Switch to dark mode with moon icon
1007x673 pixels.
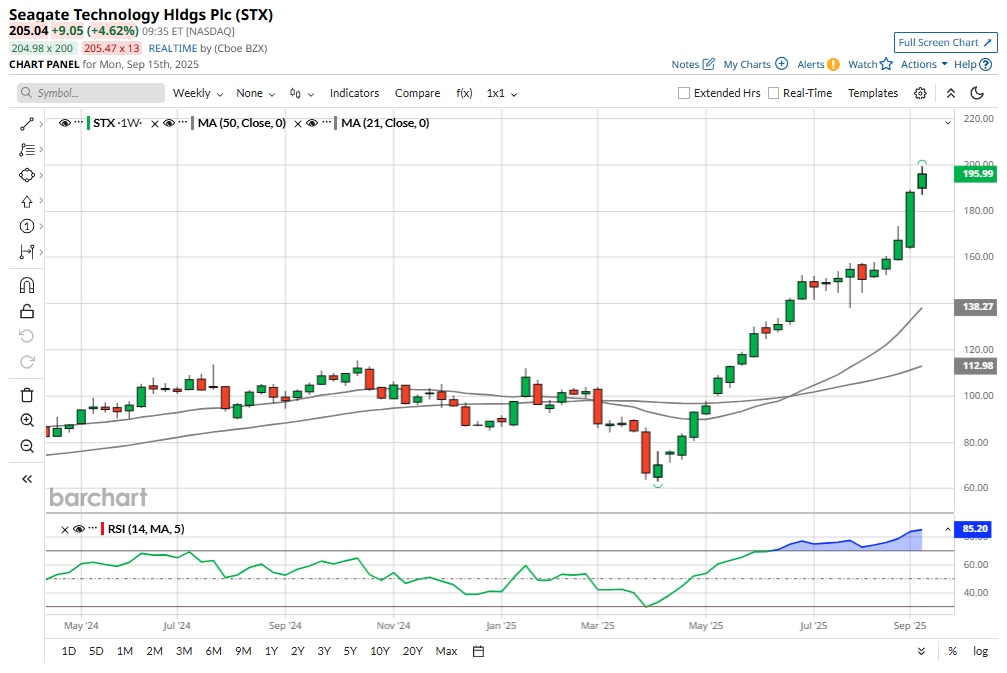[x=977, y=93]
